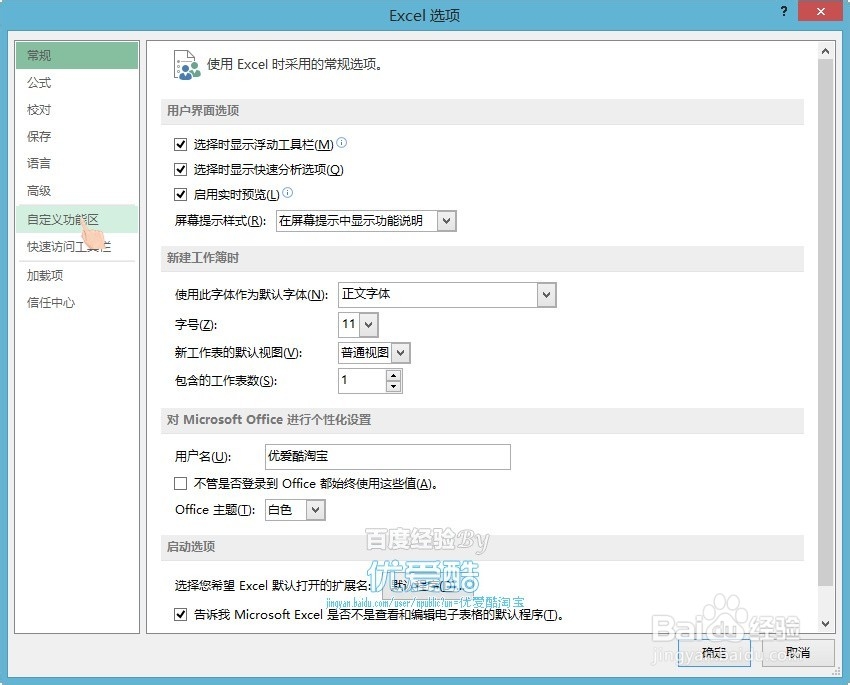
Task: Click info icon beside 启用实时预览
Action: [288, 192]
